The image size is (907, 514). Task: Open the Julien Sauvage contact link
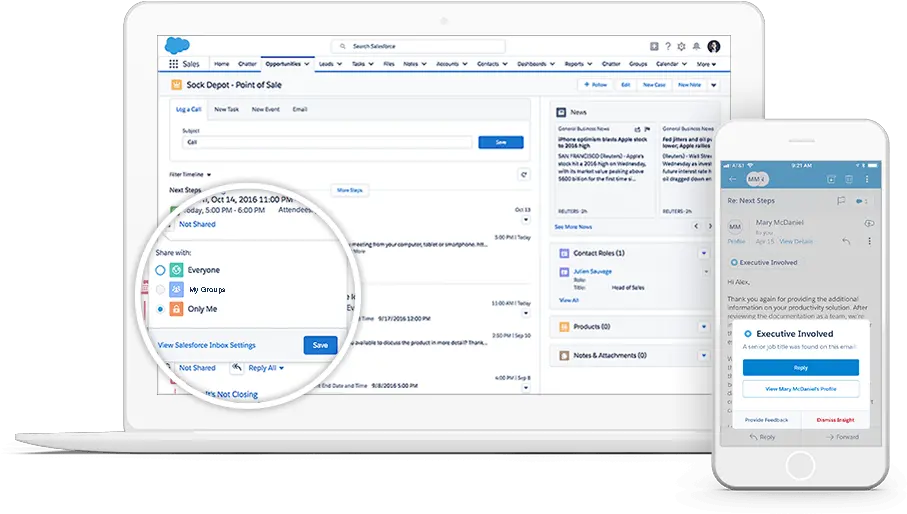click(x=592, y=271)
